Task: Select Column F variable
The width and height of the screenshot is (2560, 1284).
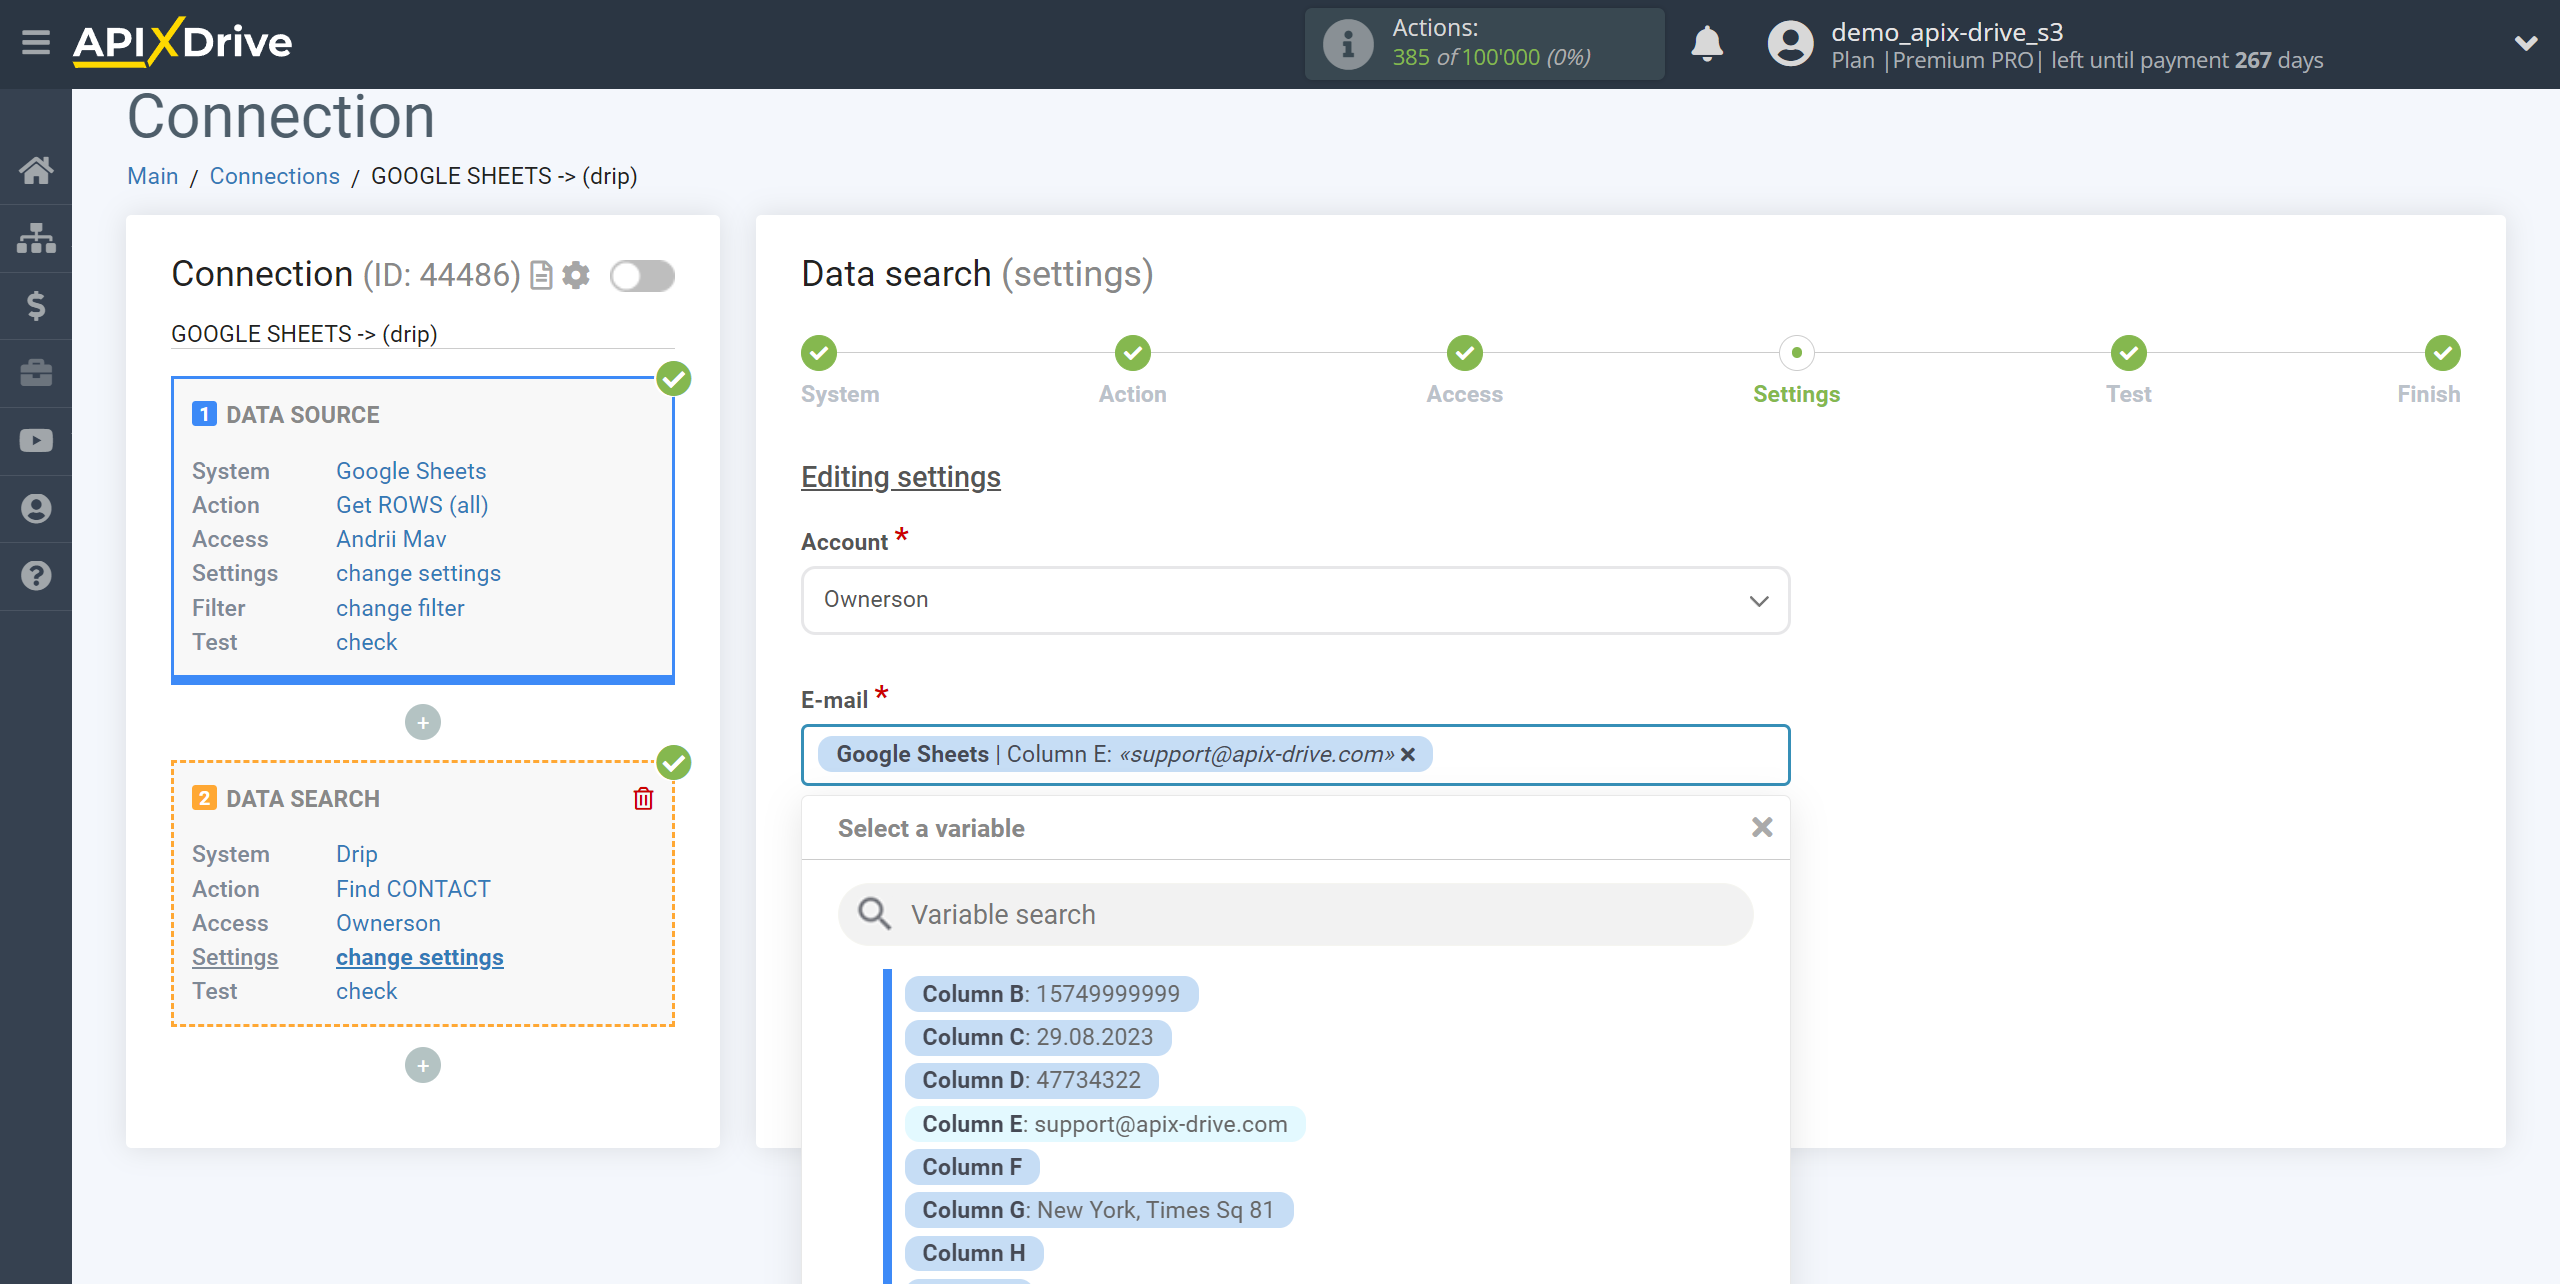Action: [972, 1167]
